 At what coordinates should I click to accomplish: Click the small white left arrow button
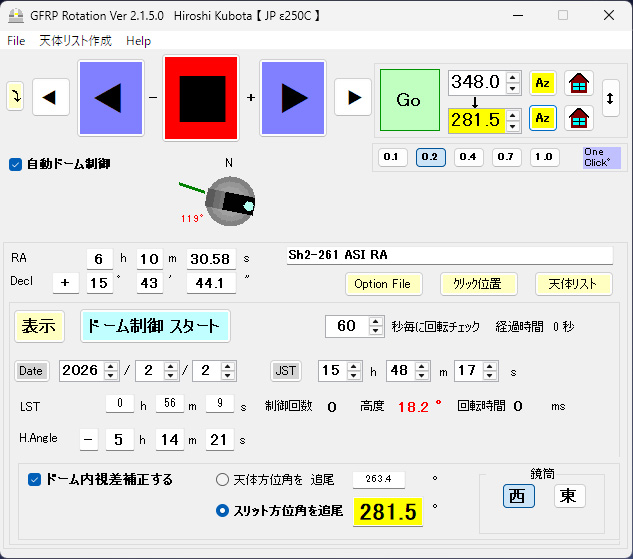point(51,97)
